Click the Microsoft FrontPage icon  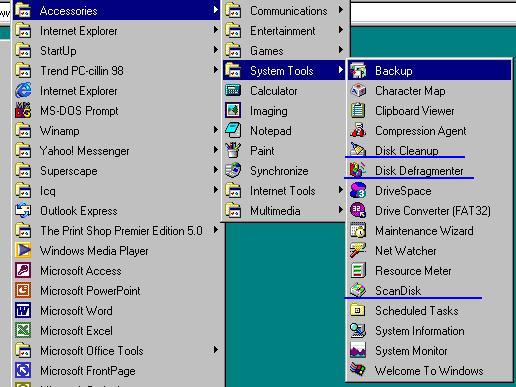coord(23,371)
